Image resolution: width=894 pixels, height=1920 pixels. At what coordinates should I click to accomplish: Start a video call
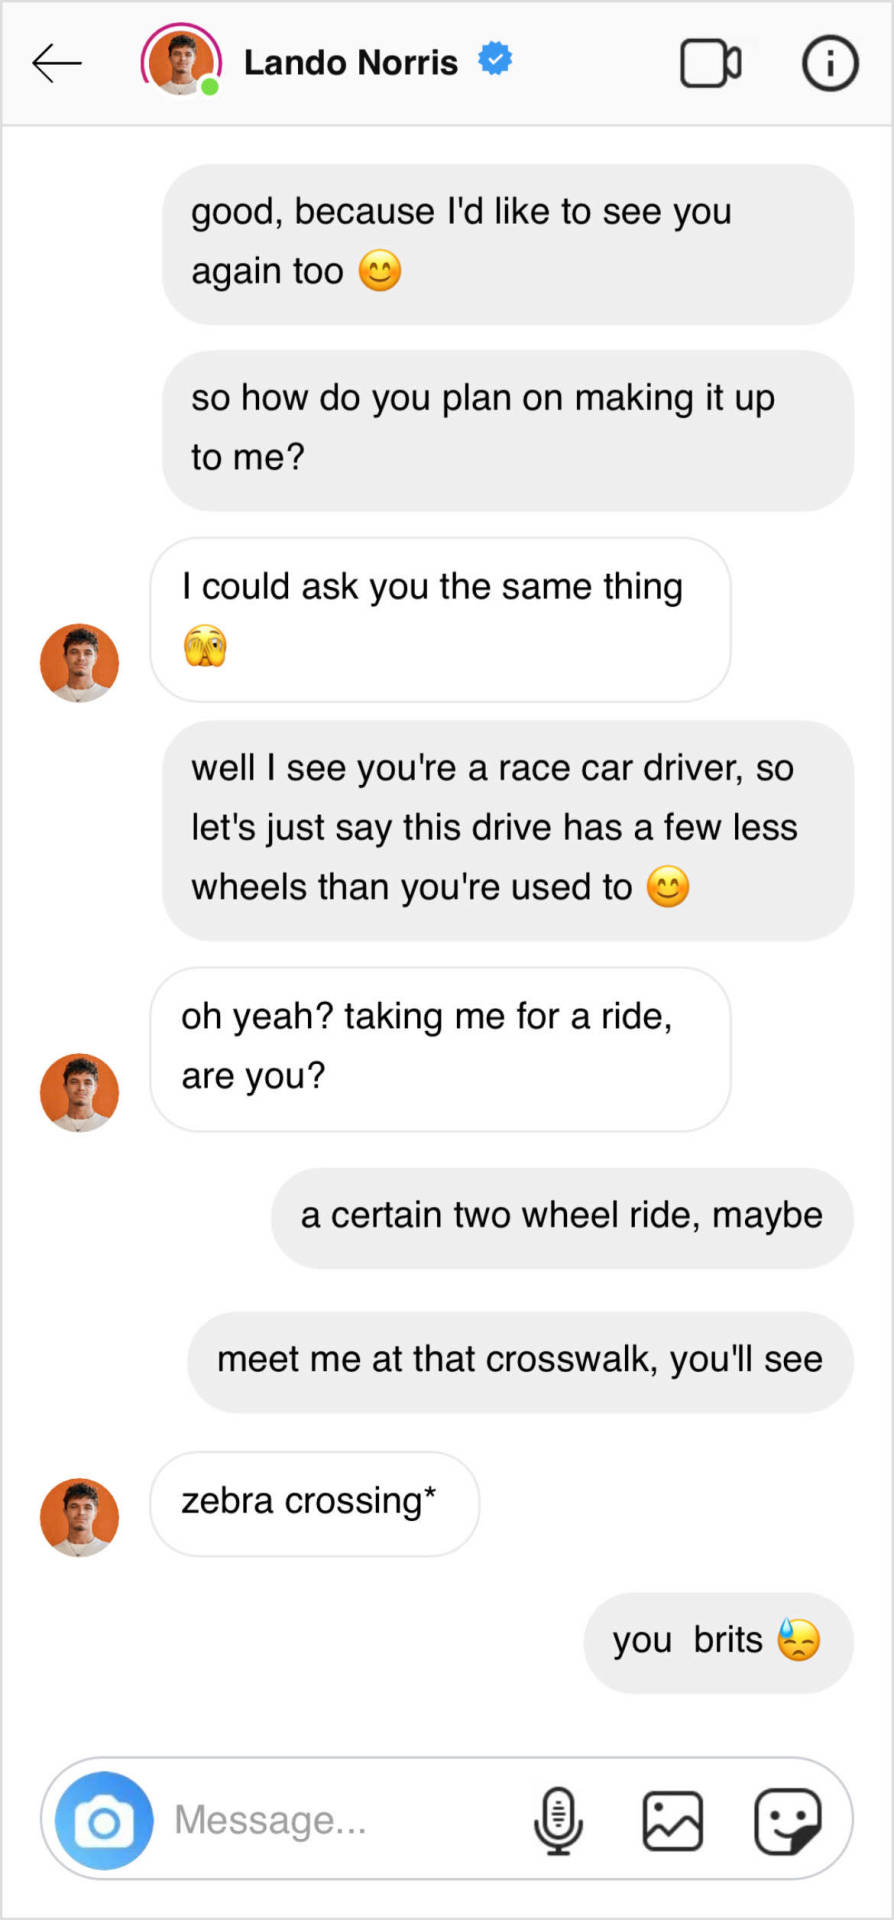pyautogui.click(x=710, y=63)
